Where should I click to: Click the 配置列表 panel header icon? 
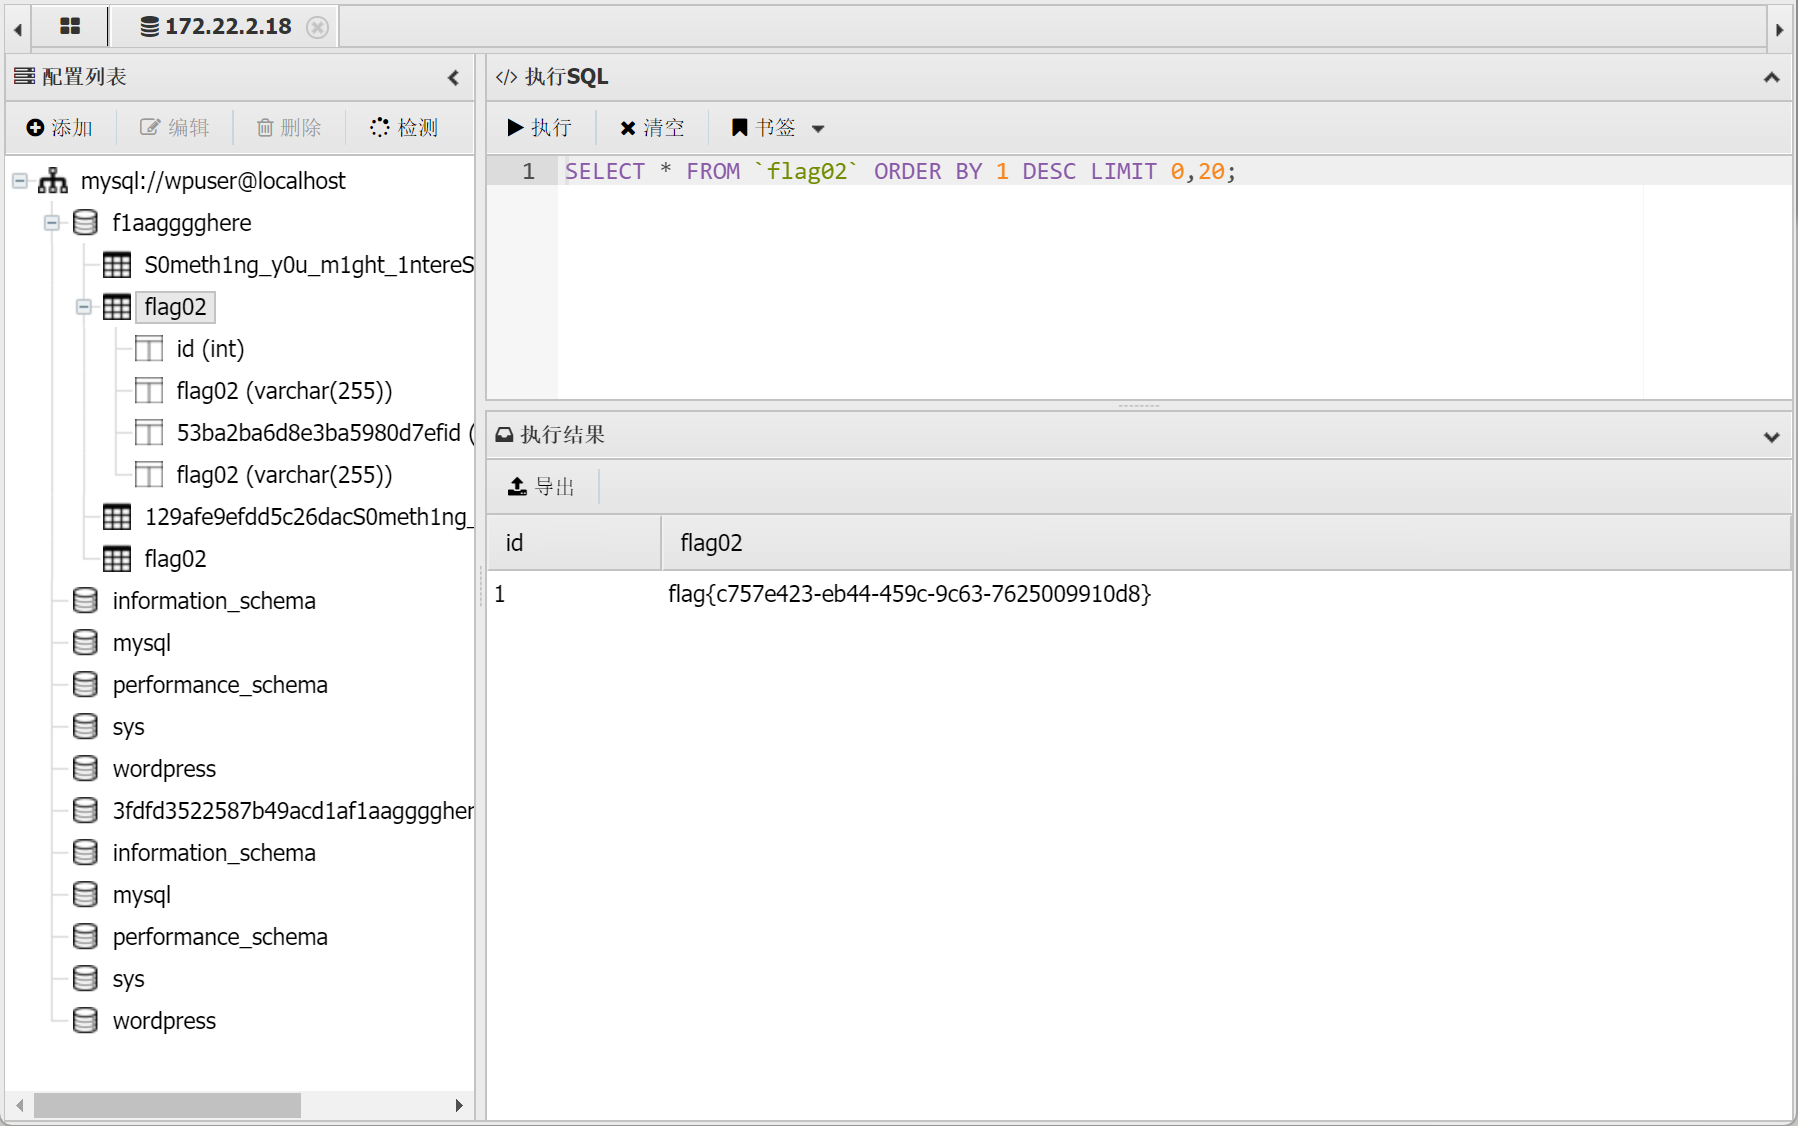coord(24,76)
